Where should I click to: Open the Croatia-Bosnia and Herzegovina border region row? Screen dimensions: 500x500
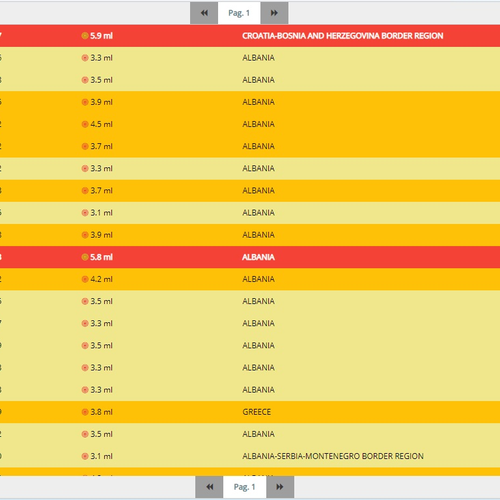point(250,36)
